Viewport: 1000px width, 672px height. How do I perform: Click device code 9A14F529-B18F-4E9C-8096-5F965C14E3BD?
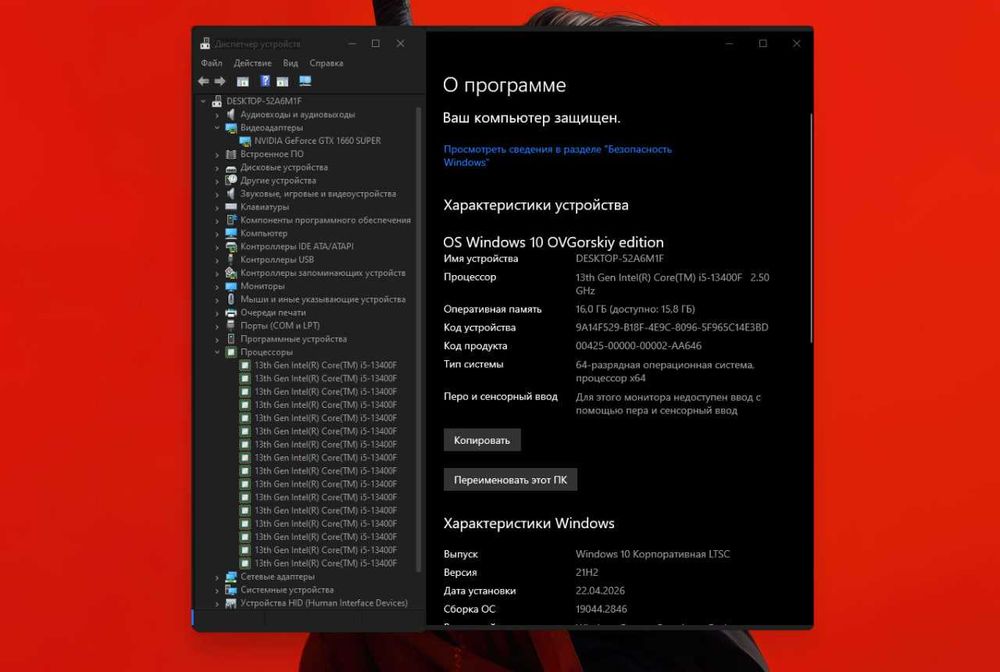[x=672, y=327]
